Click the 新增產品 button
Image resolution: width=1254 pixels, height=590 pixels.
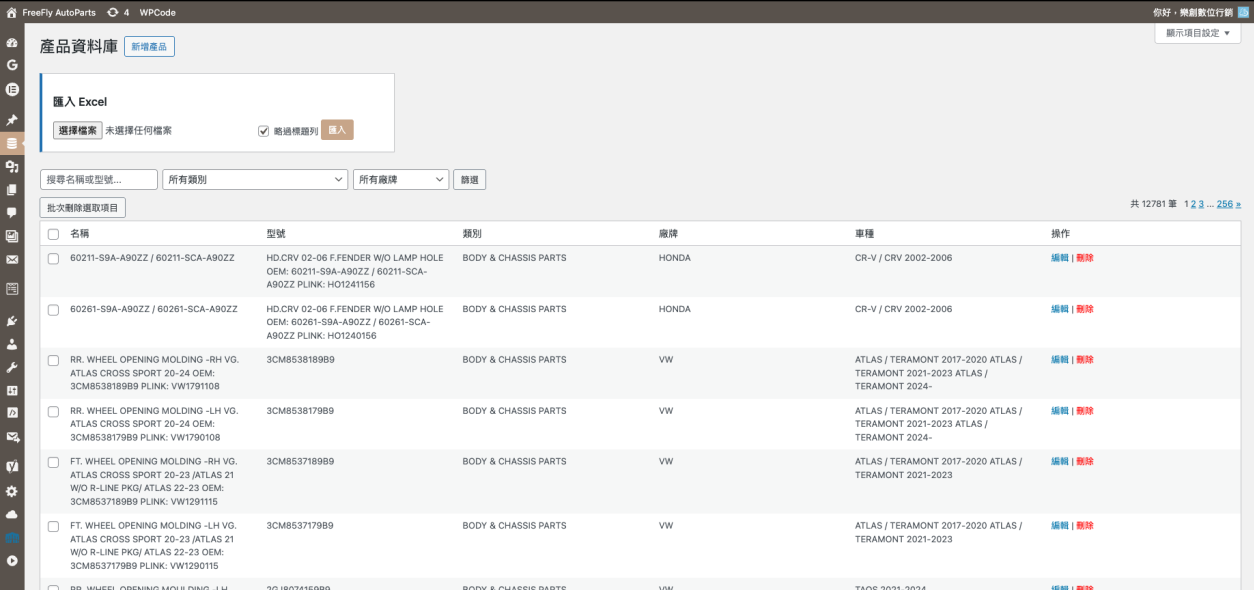click(149, 47)
